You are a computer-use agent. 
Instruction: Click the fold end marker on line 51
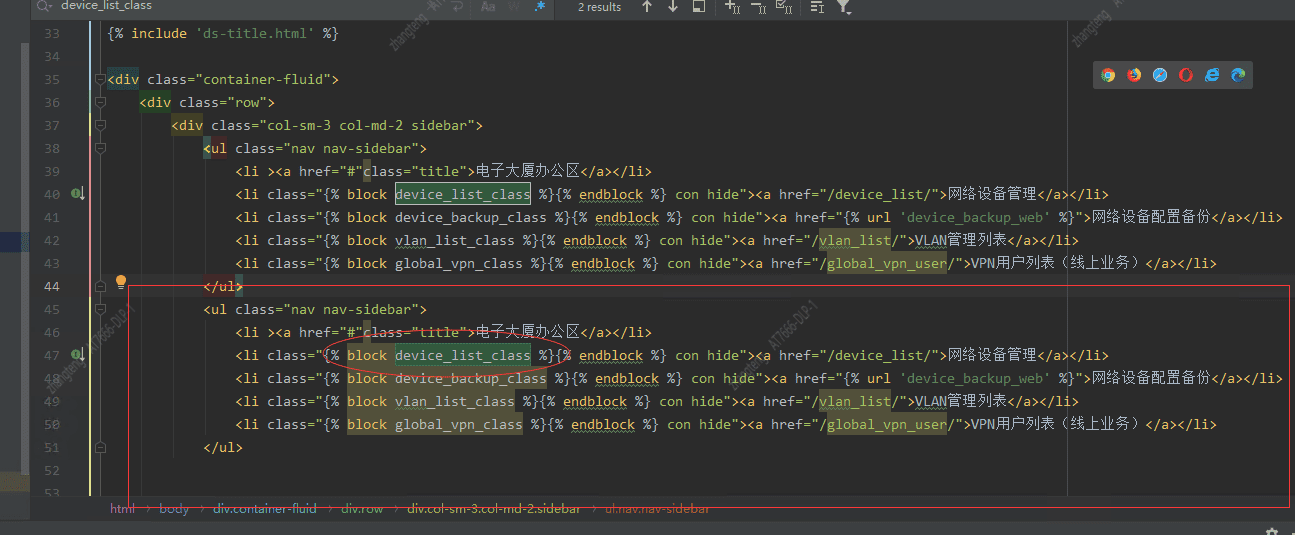[x=99, y=447]
